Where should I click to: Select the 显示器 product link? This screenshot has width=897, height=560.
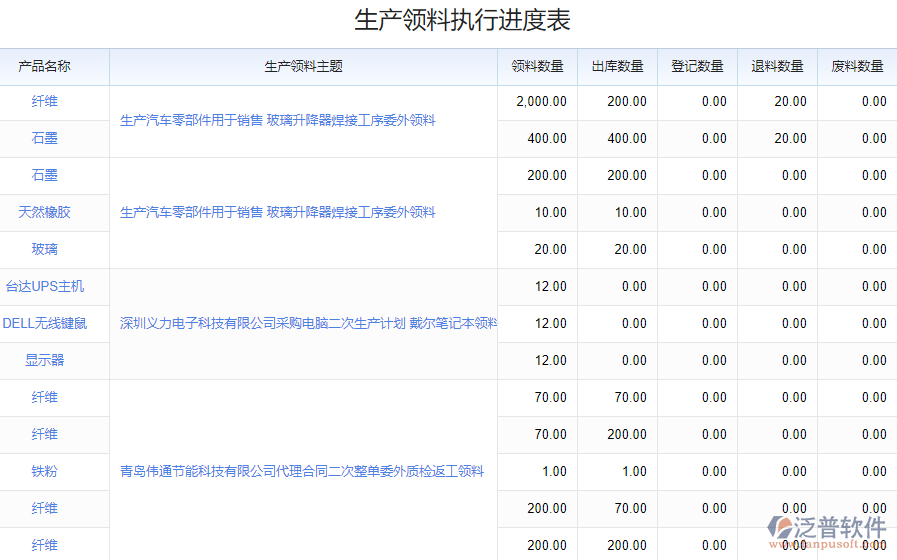tap(45, 360)
